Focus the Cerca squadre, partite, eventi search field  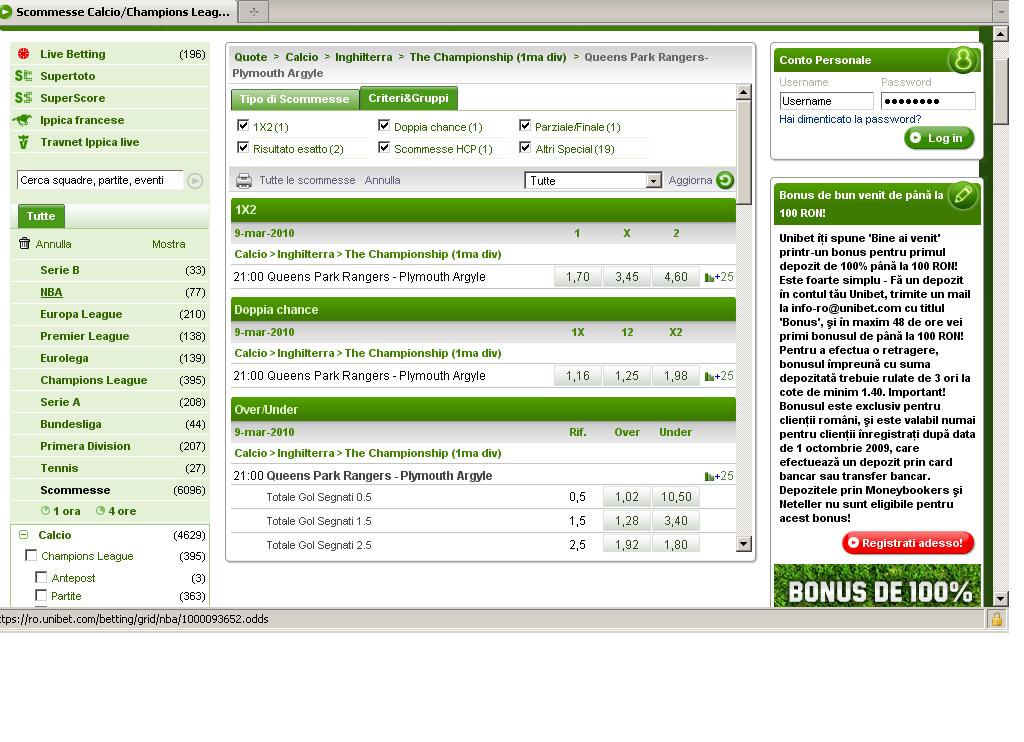[100, 180]
